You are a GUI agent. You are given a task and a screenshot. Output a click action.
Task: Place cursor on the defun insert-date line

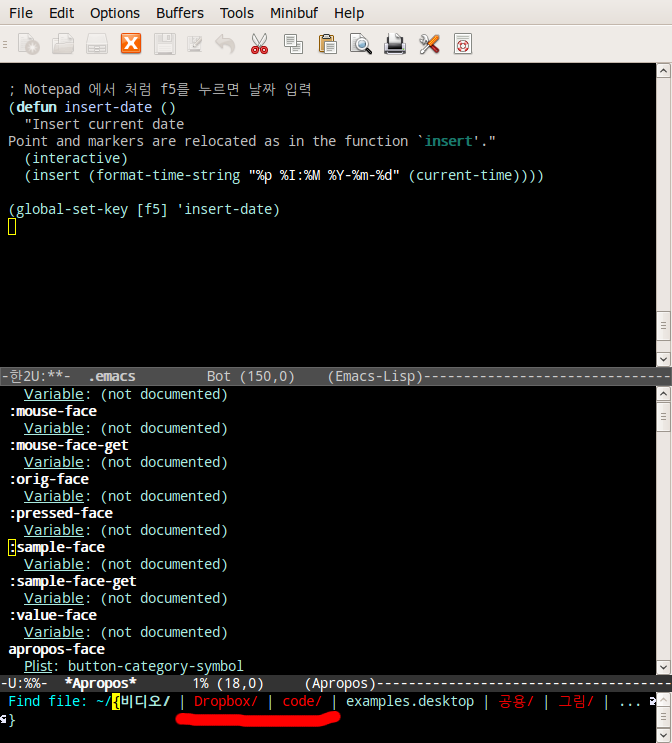pos(92,108)
